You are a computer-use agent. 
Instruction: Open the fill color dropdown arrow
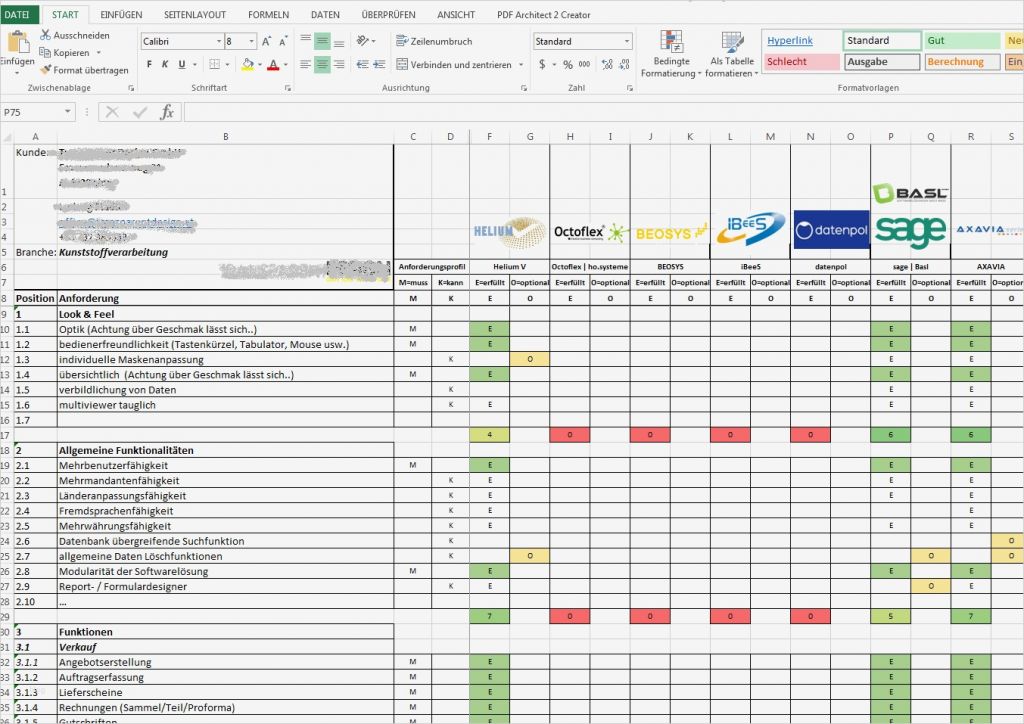tap(260, 63)
